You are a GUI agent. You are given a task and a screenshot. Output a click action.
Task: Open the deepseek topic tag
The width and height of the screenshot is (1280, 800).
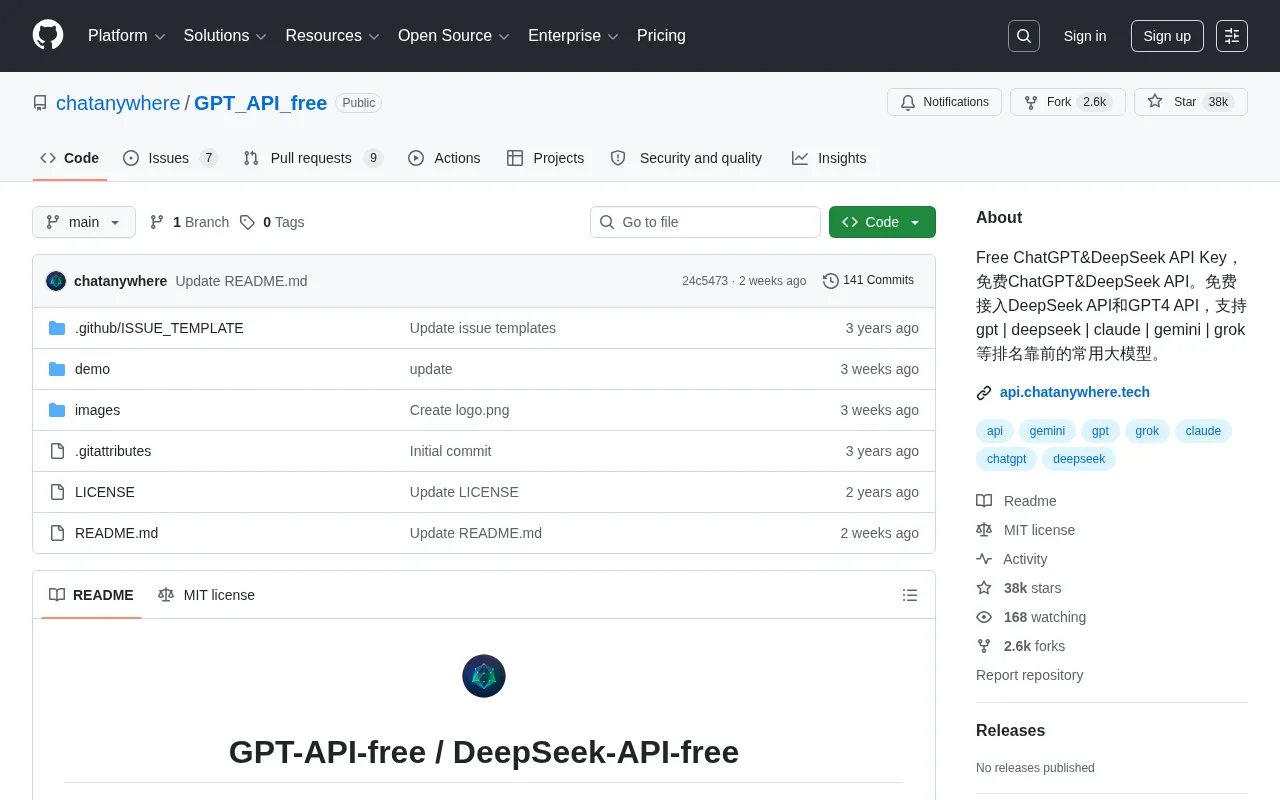[1079, 459]
